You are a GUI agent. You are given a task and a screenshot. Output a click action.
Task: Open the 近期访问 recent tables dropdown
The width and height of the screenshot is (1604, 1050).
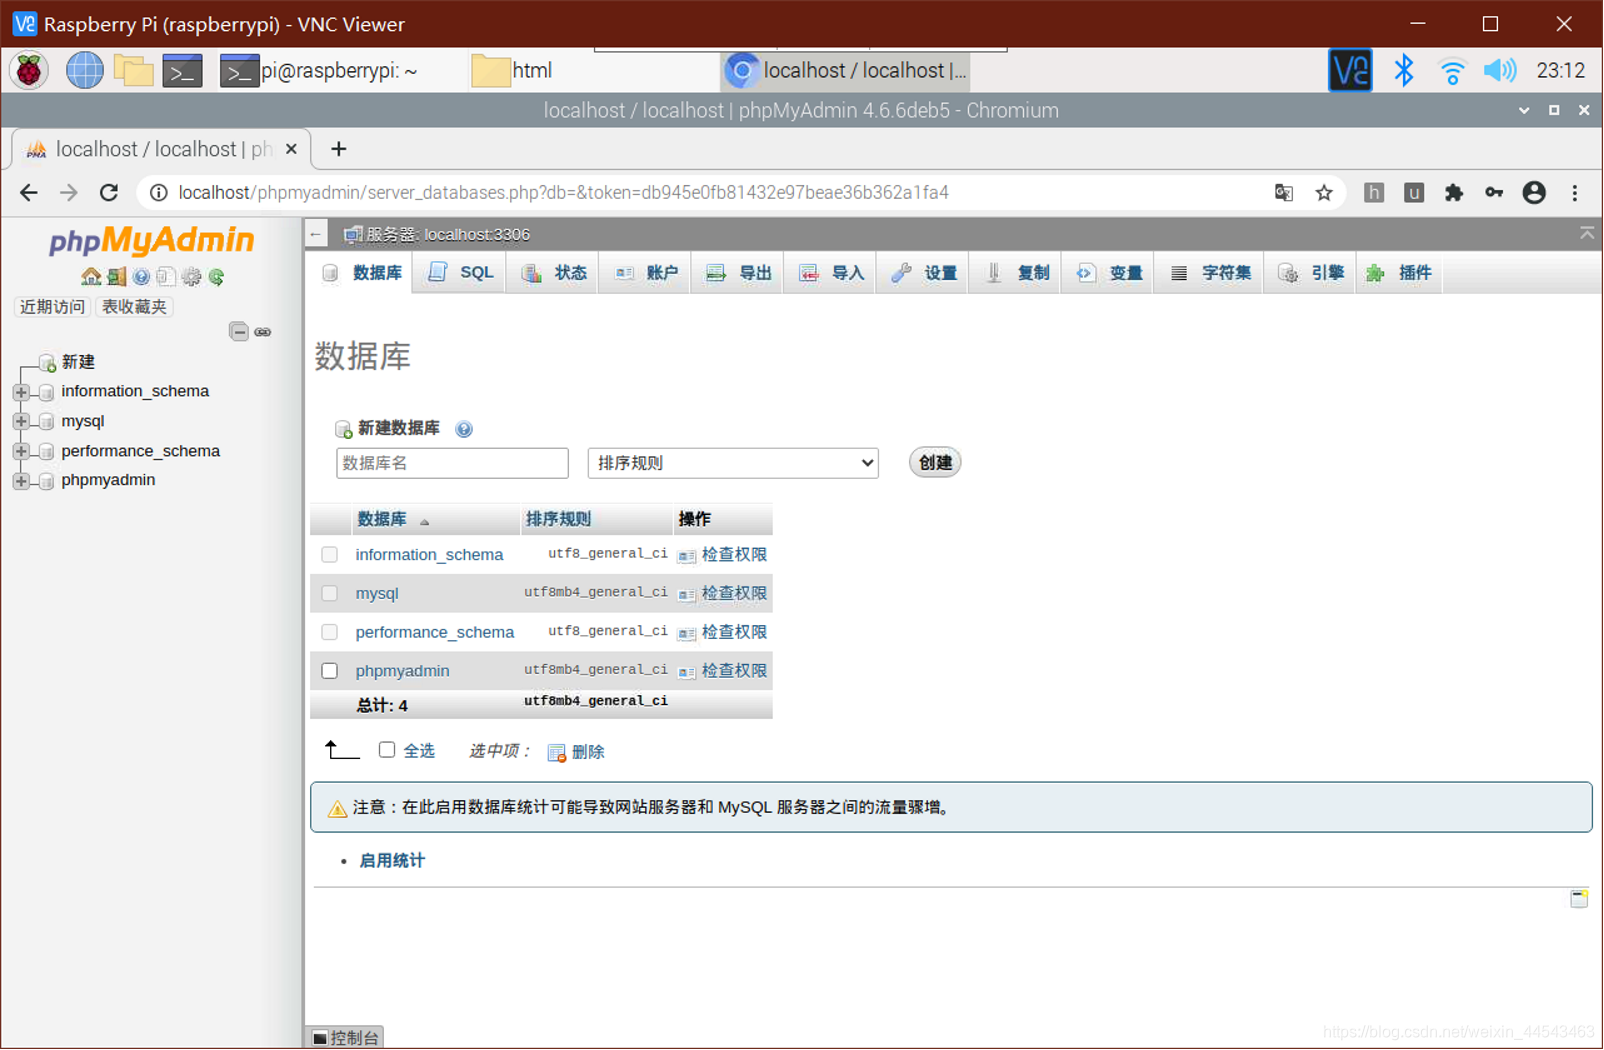pyautogui.click(x=53, y=307)
